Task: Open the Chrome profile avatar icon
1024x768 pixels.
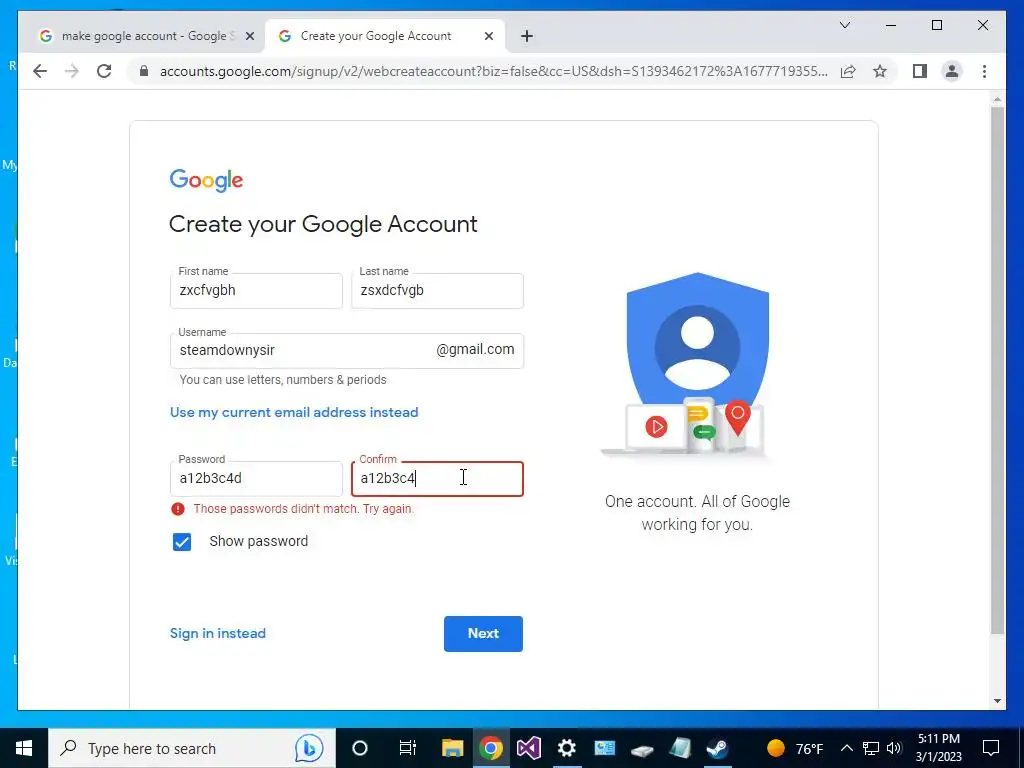Action: click(x=952, y=71)
